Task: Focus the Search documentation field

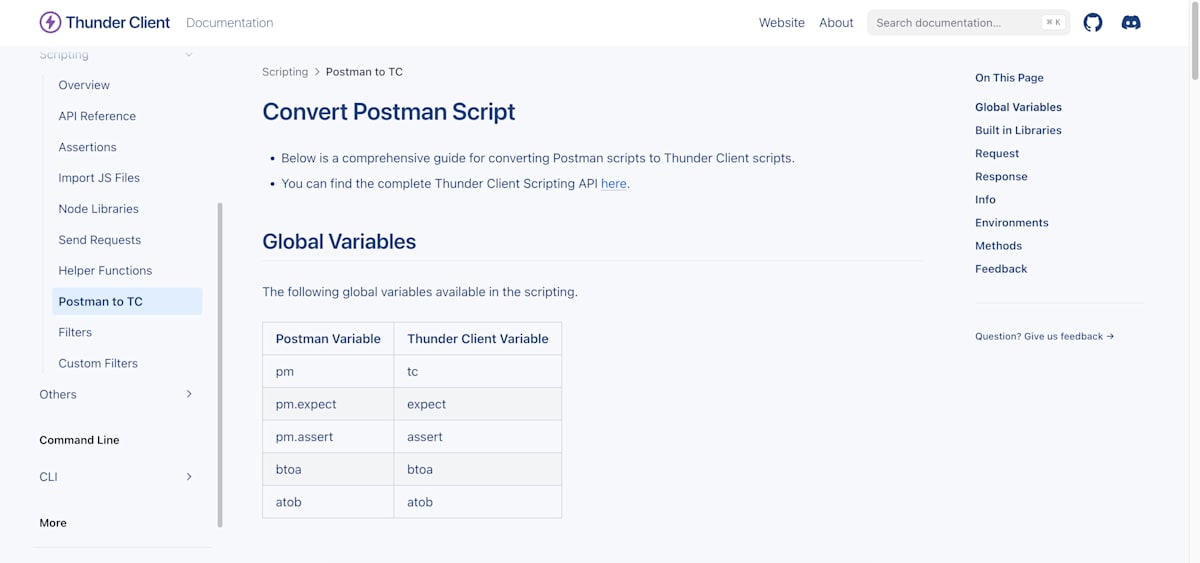Action: click(968, 22)
